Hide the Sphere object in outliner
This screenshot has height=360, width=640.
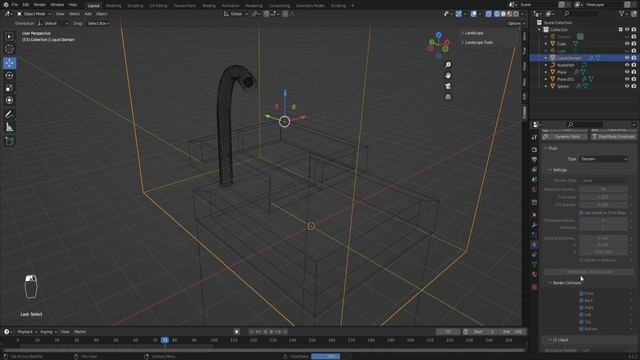pyautogui.click(x=627, y=86)
